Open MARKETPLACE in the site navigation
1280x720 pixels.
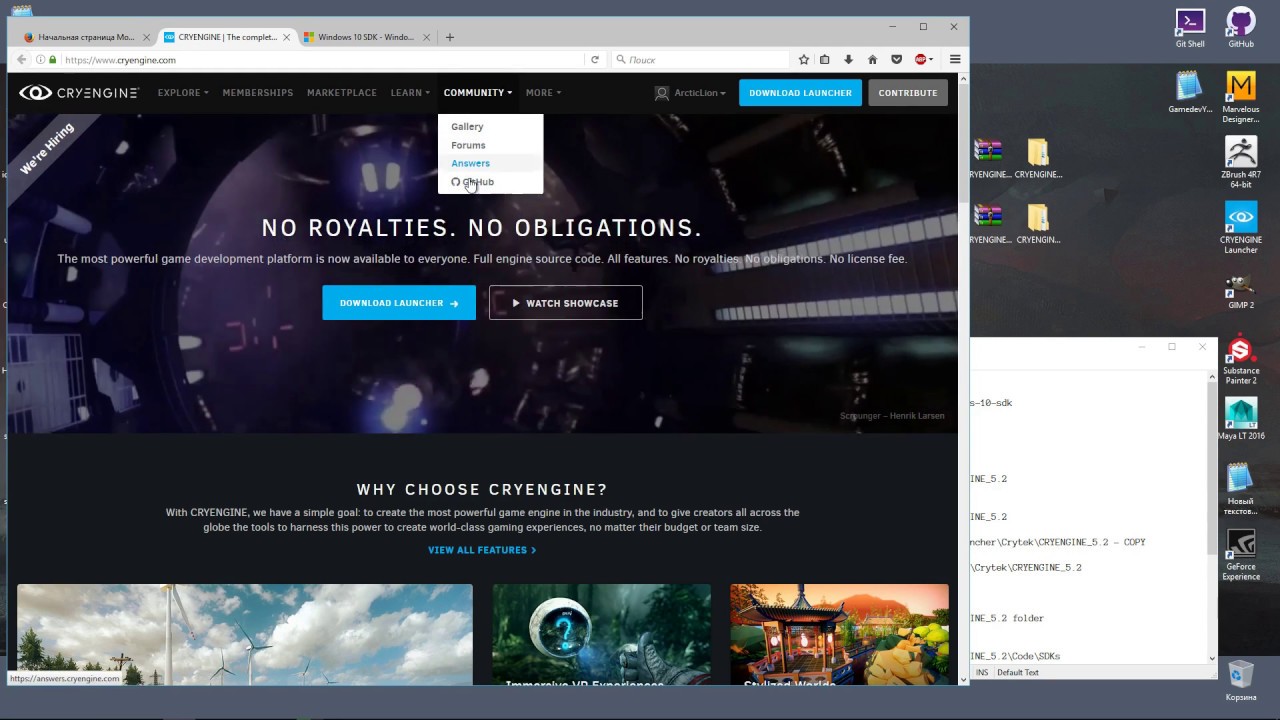(342, 93)
